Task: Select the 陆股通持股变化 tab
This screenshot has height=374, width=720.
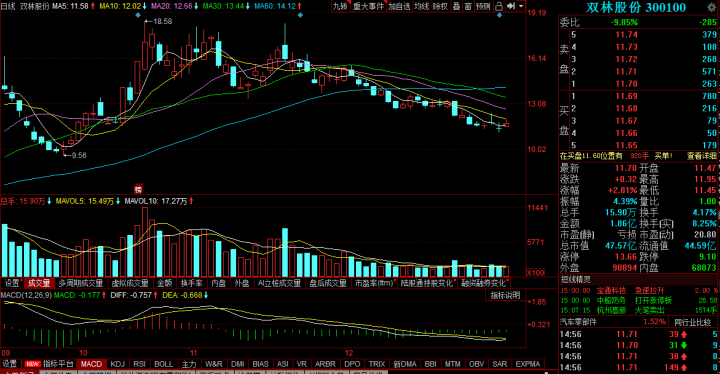Action: tap(428, 283)
